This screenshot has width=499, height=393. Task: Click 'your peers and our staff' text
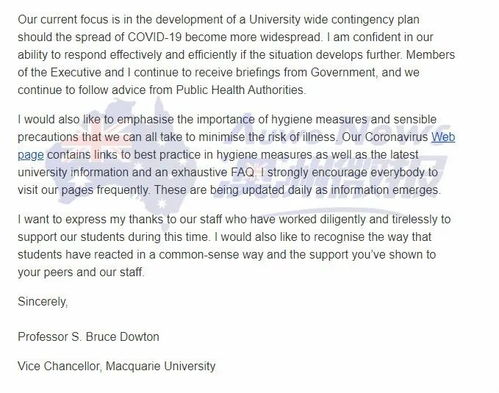tap(80, 272)
